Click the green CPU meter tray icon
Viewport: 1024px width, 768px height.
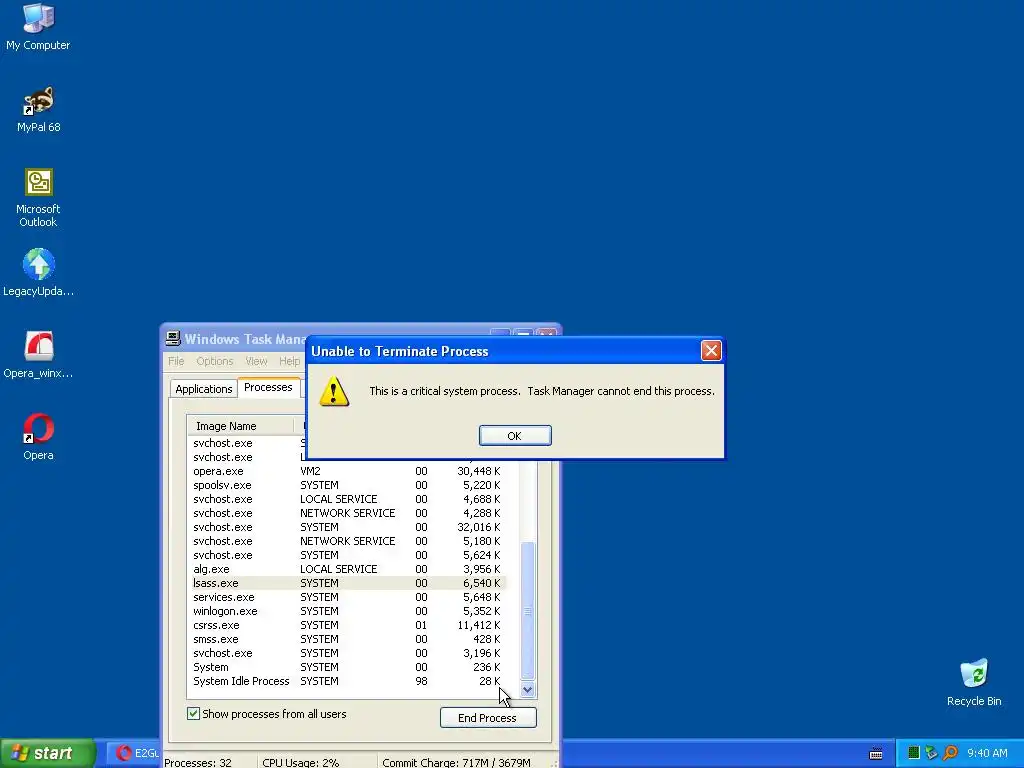pyautogui.click(x=914, y=753)
